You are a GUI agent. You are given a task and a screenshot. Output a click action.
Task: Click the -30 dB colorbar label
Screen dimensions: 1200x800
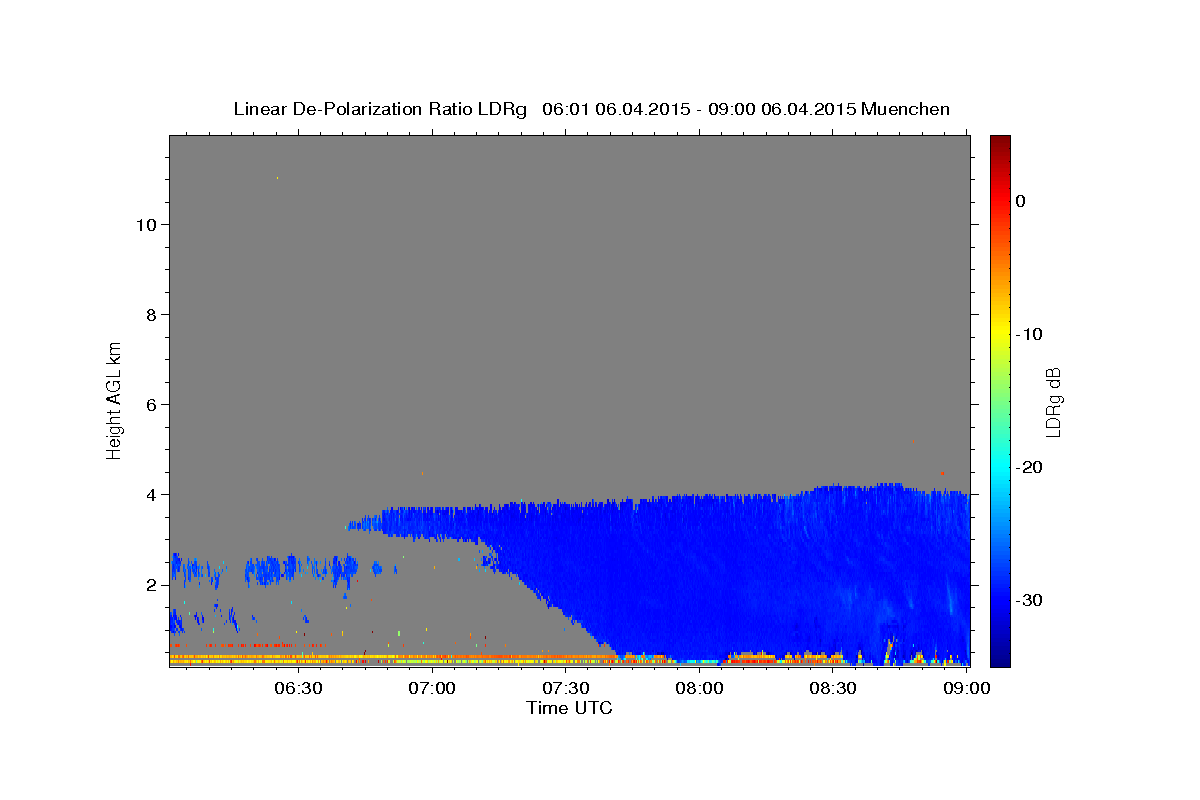(x=1030, y=600)
